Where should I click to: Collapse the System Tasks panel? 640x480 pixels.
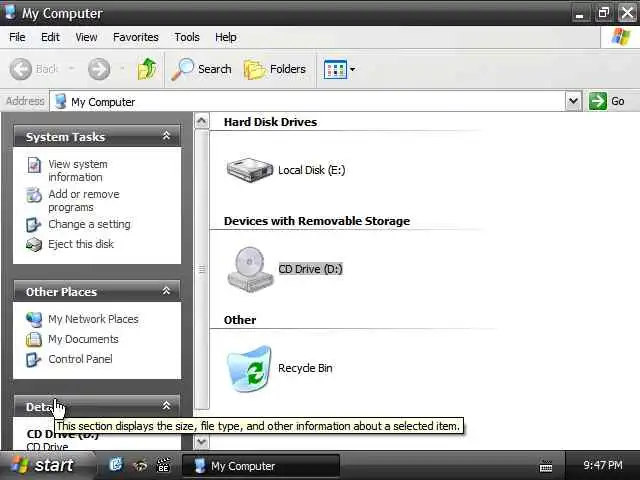(x=166, y=136)
